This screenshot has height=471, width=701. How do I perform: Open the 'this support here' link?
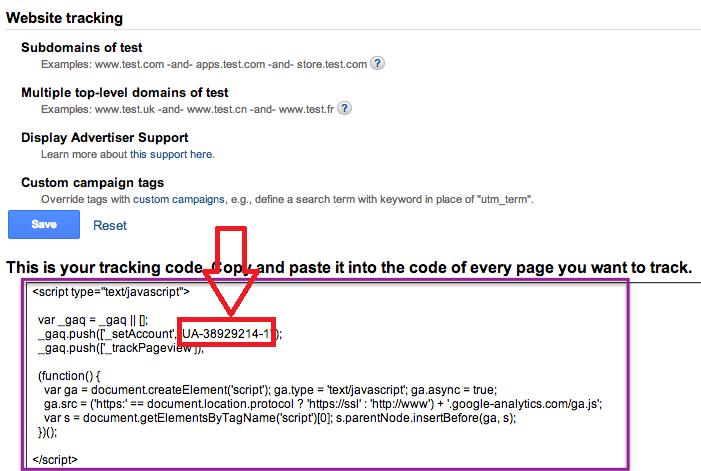tap(172, 154)
